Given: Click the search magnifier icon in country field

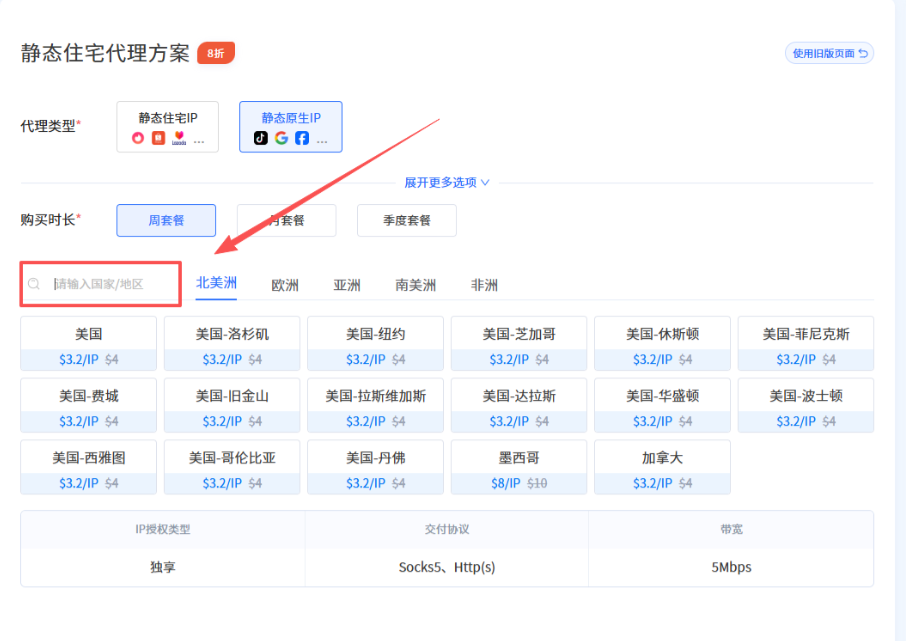Looking at the screenshot, I should click(x=34, y=284).
